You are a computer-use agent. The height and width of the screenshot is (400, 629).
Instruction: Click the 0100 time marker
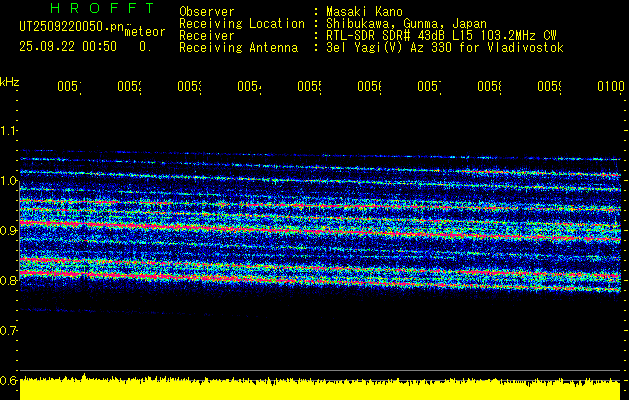tap(611, 86)
